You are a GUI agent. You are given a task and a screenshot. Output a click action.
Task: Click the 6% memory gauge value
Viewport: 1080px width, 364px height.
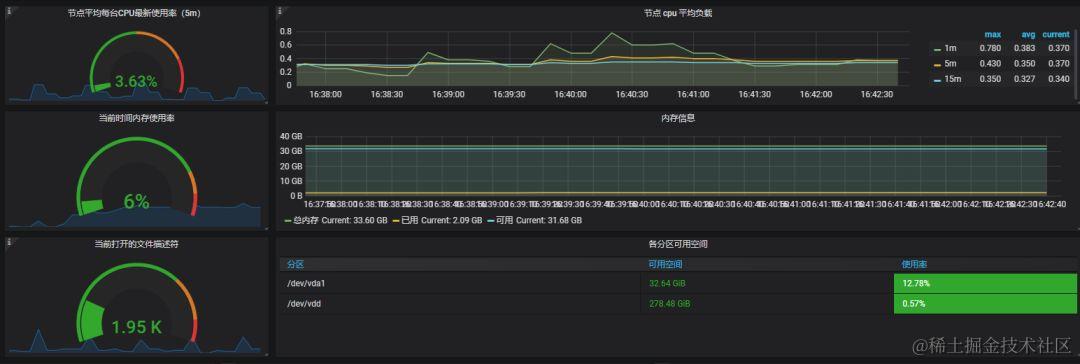136,201
